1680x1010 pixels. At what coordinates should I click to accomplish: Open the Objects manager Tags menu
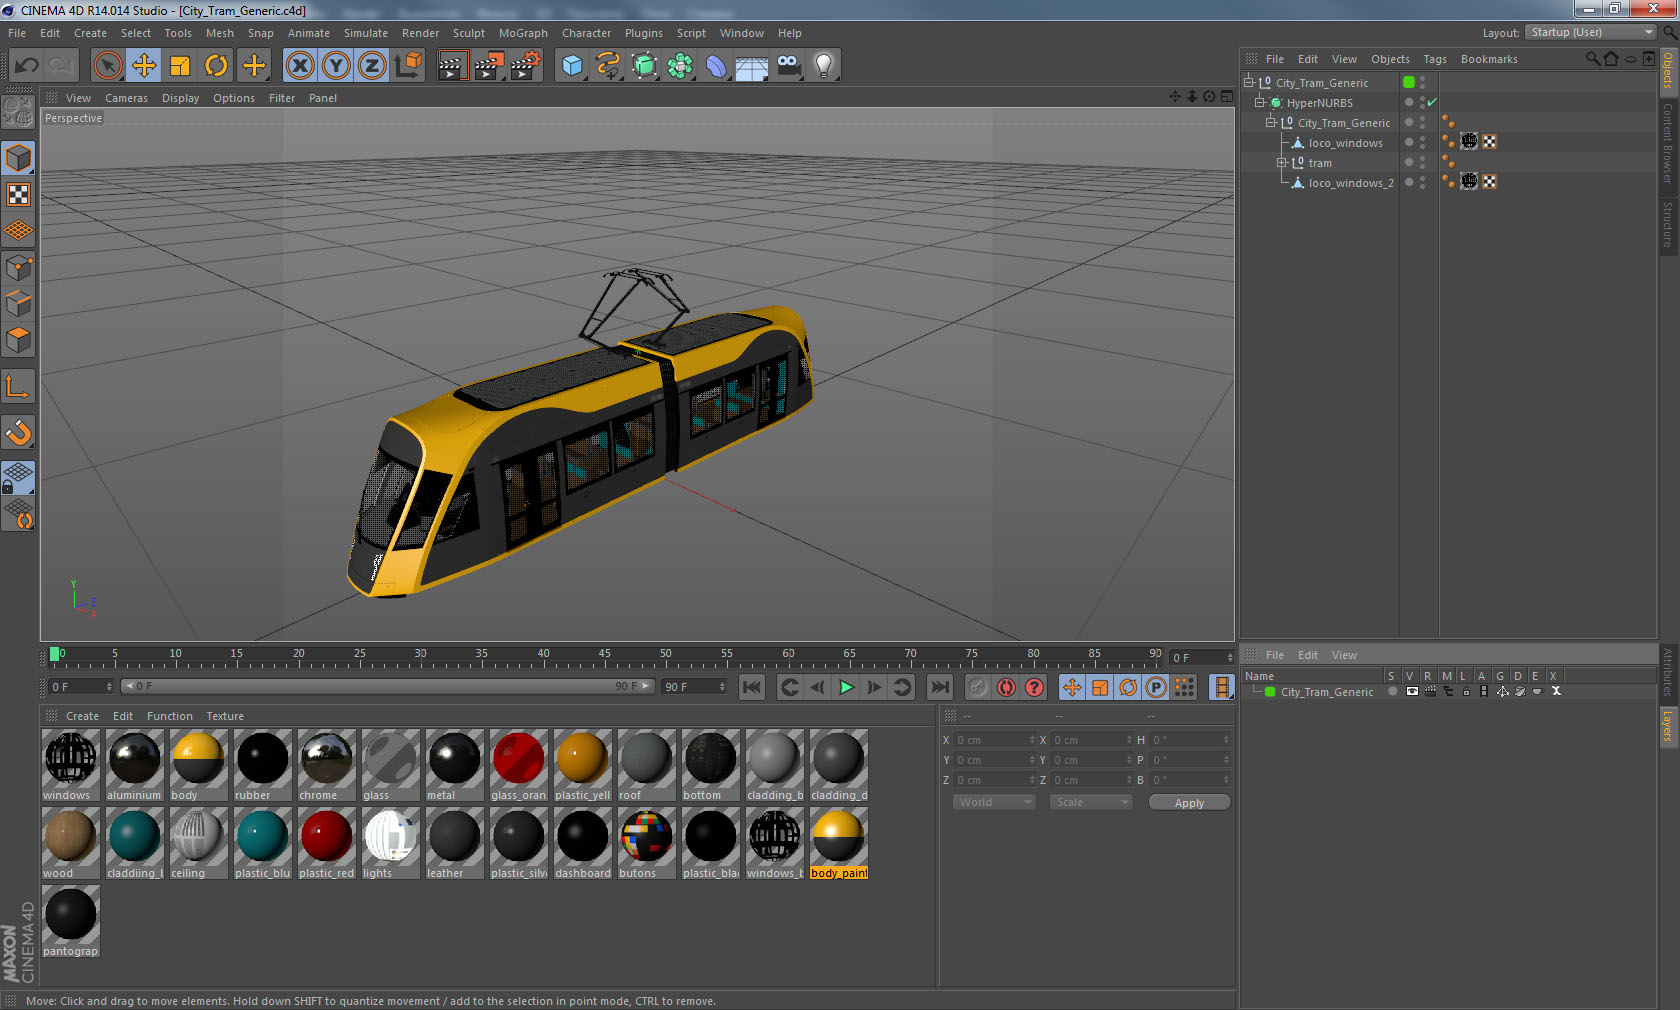click(x=1435, y=59)
